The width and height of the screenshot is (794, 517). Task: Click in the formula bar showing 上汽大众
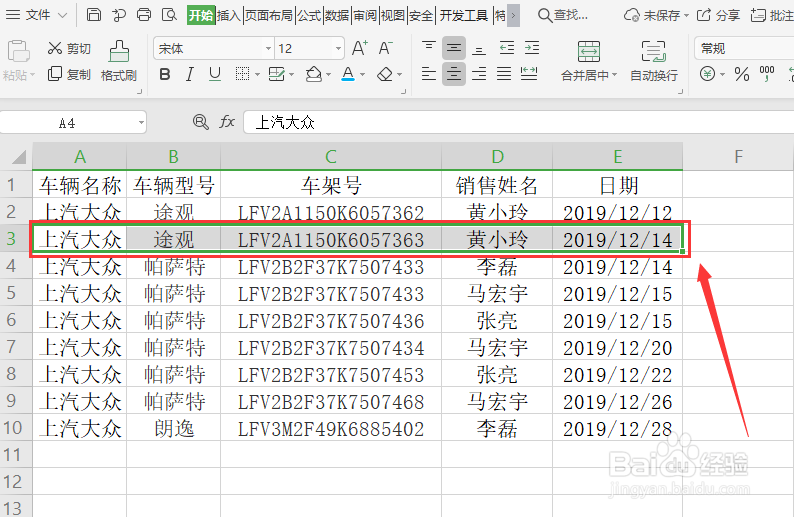pyautogui.click(x=519, y=122)
